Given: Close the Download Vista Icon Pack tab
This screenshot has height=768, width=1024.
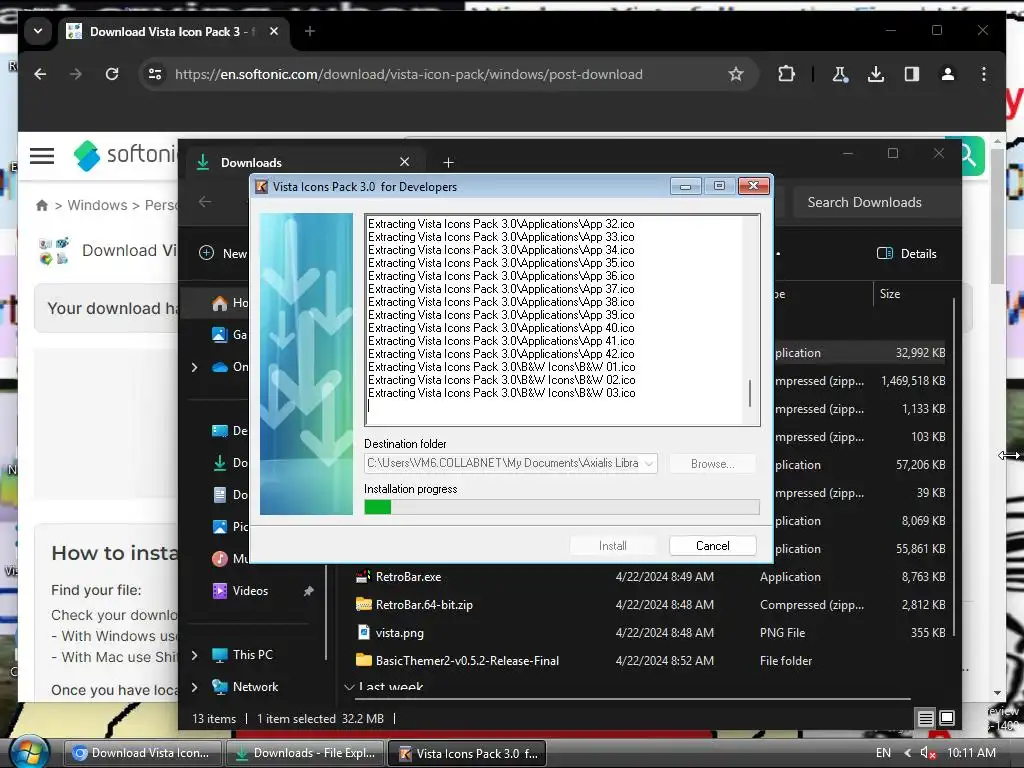Looking at the screenshot, I should (274, 31).
